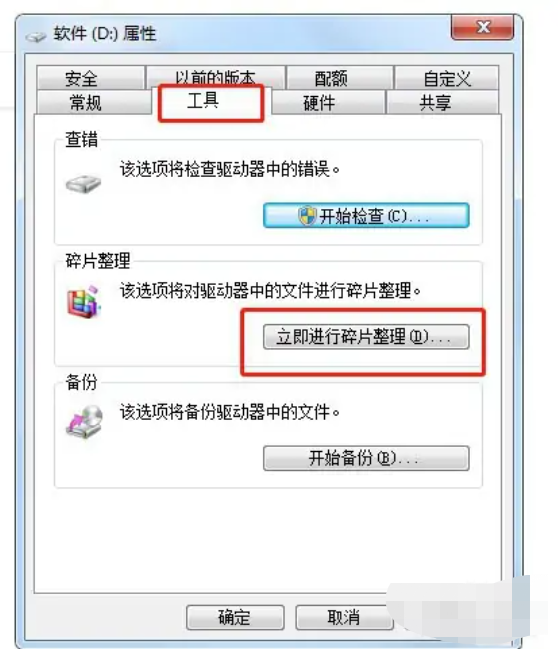The height and width of the screenshot is (649, 558).
Task: Click 立即进行碎片整理(D) button
Action: click(x=366, y=337)
